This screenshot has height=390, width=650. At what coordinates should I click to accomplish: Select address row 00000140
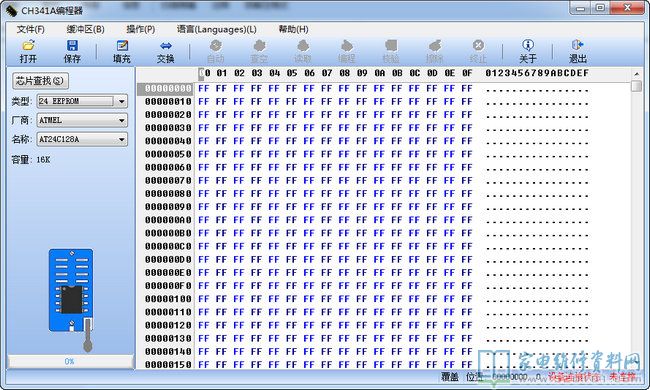point(168,351)
